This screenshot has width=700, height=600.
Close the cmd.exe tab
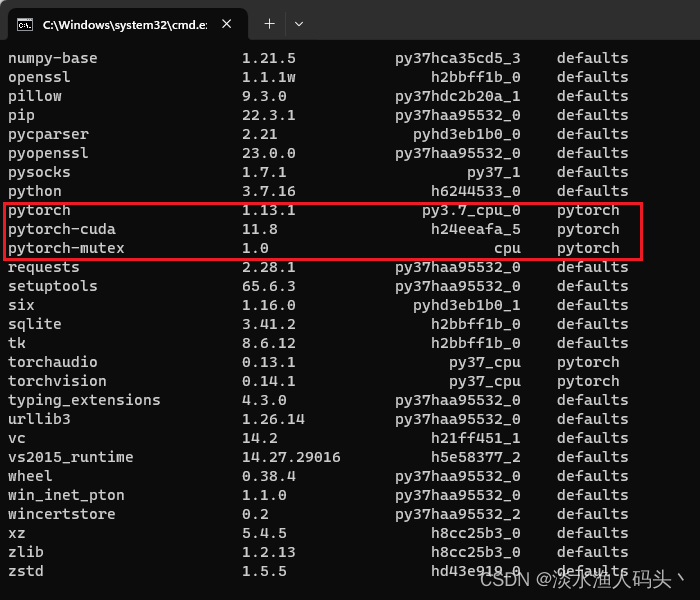click(227, 24)
